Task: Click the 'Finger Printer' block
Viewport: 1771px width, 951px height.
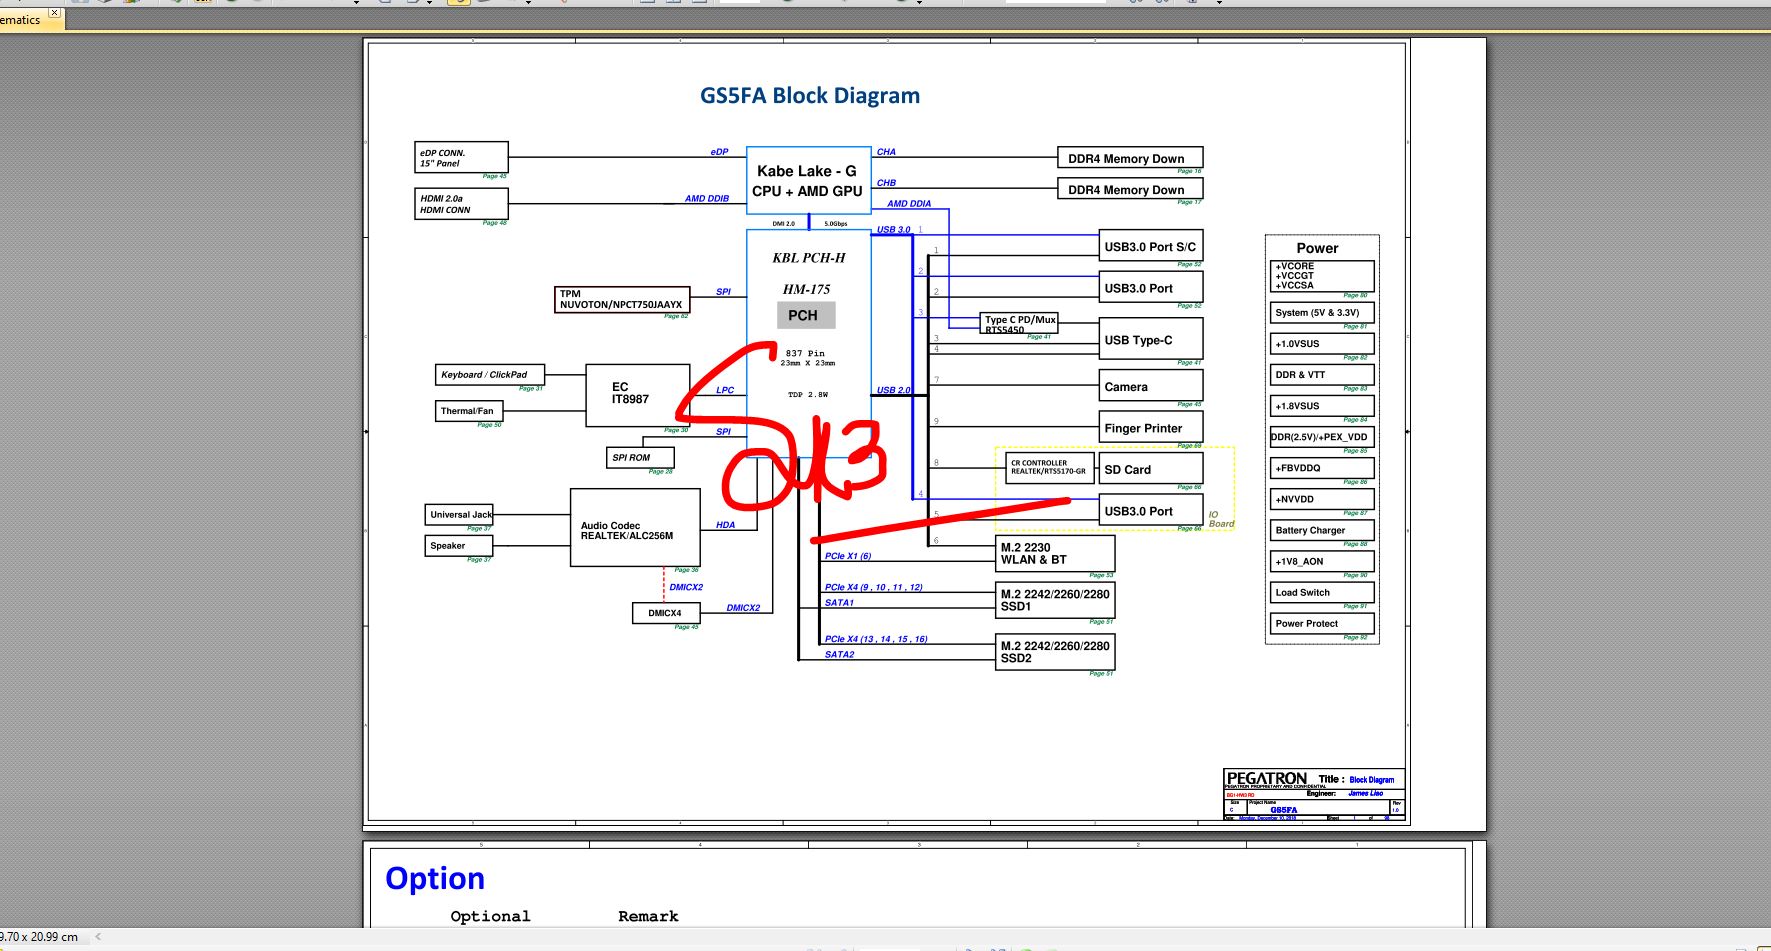Action: point(1150,428)
